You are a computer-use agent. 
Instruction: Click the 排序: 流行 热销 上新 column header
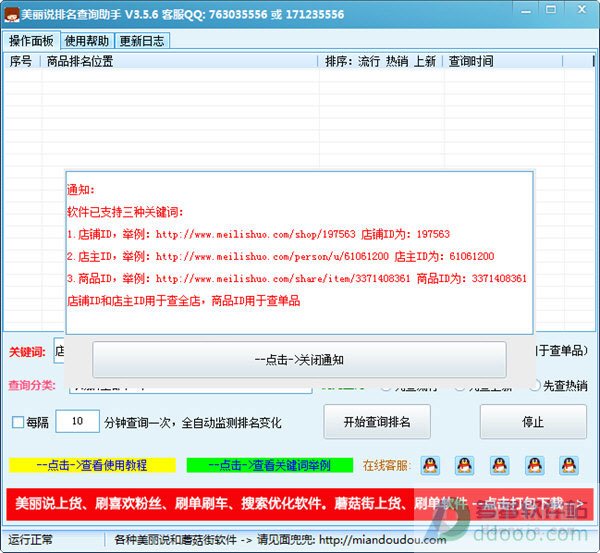point(380,61)
